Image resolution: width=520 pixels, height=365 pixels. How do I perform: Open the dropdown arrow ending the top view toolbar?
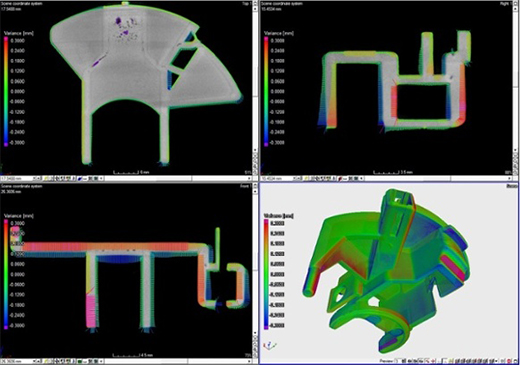[101, 179]
